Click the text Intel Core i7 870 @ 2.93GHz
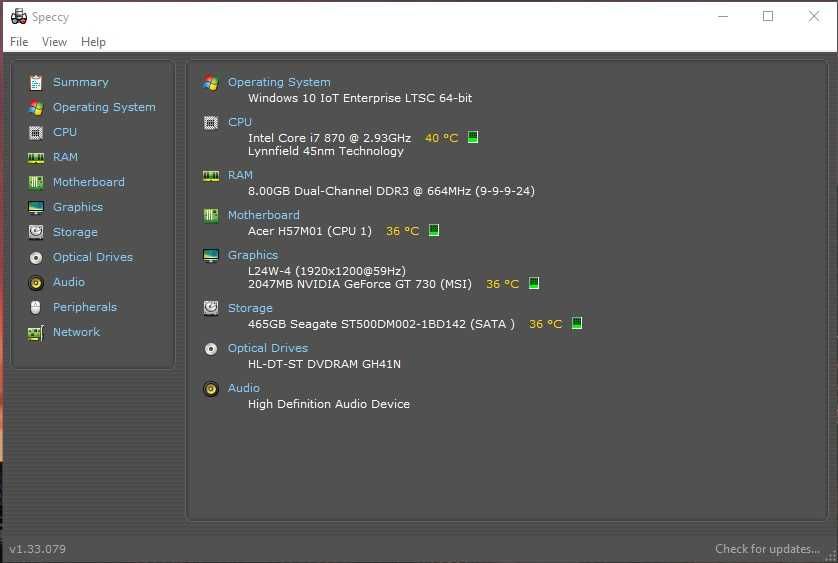This screenshot has width=838, height=563. coord(330,138)
